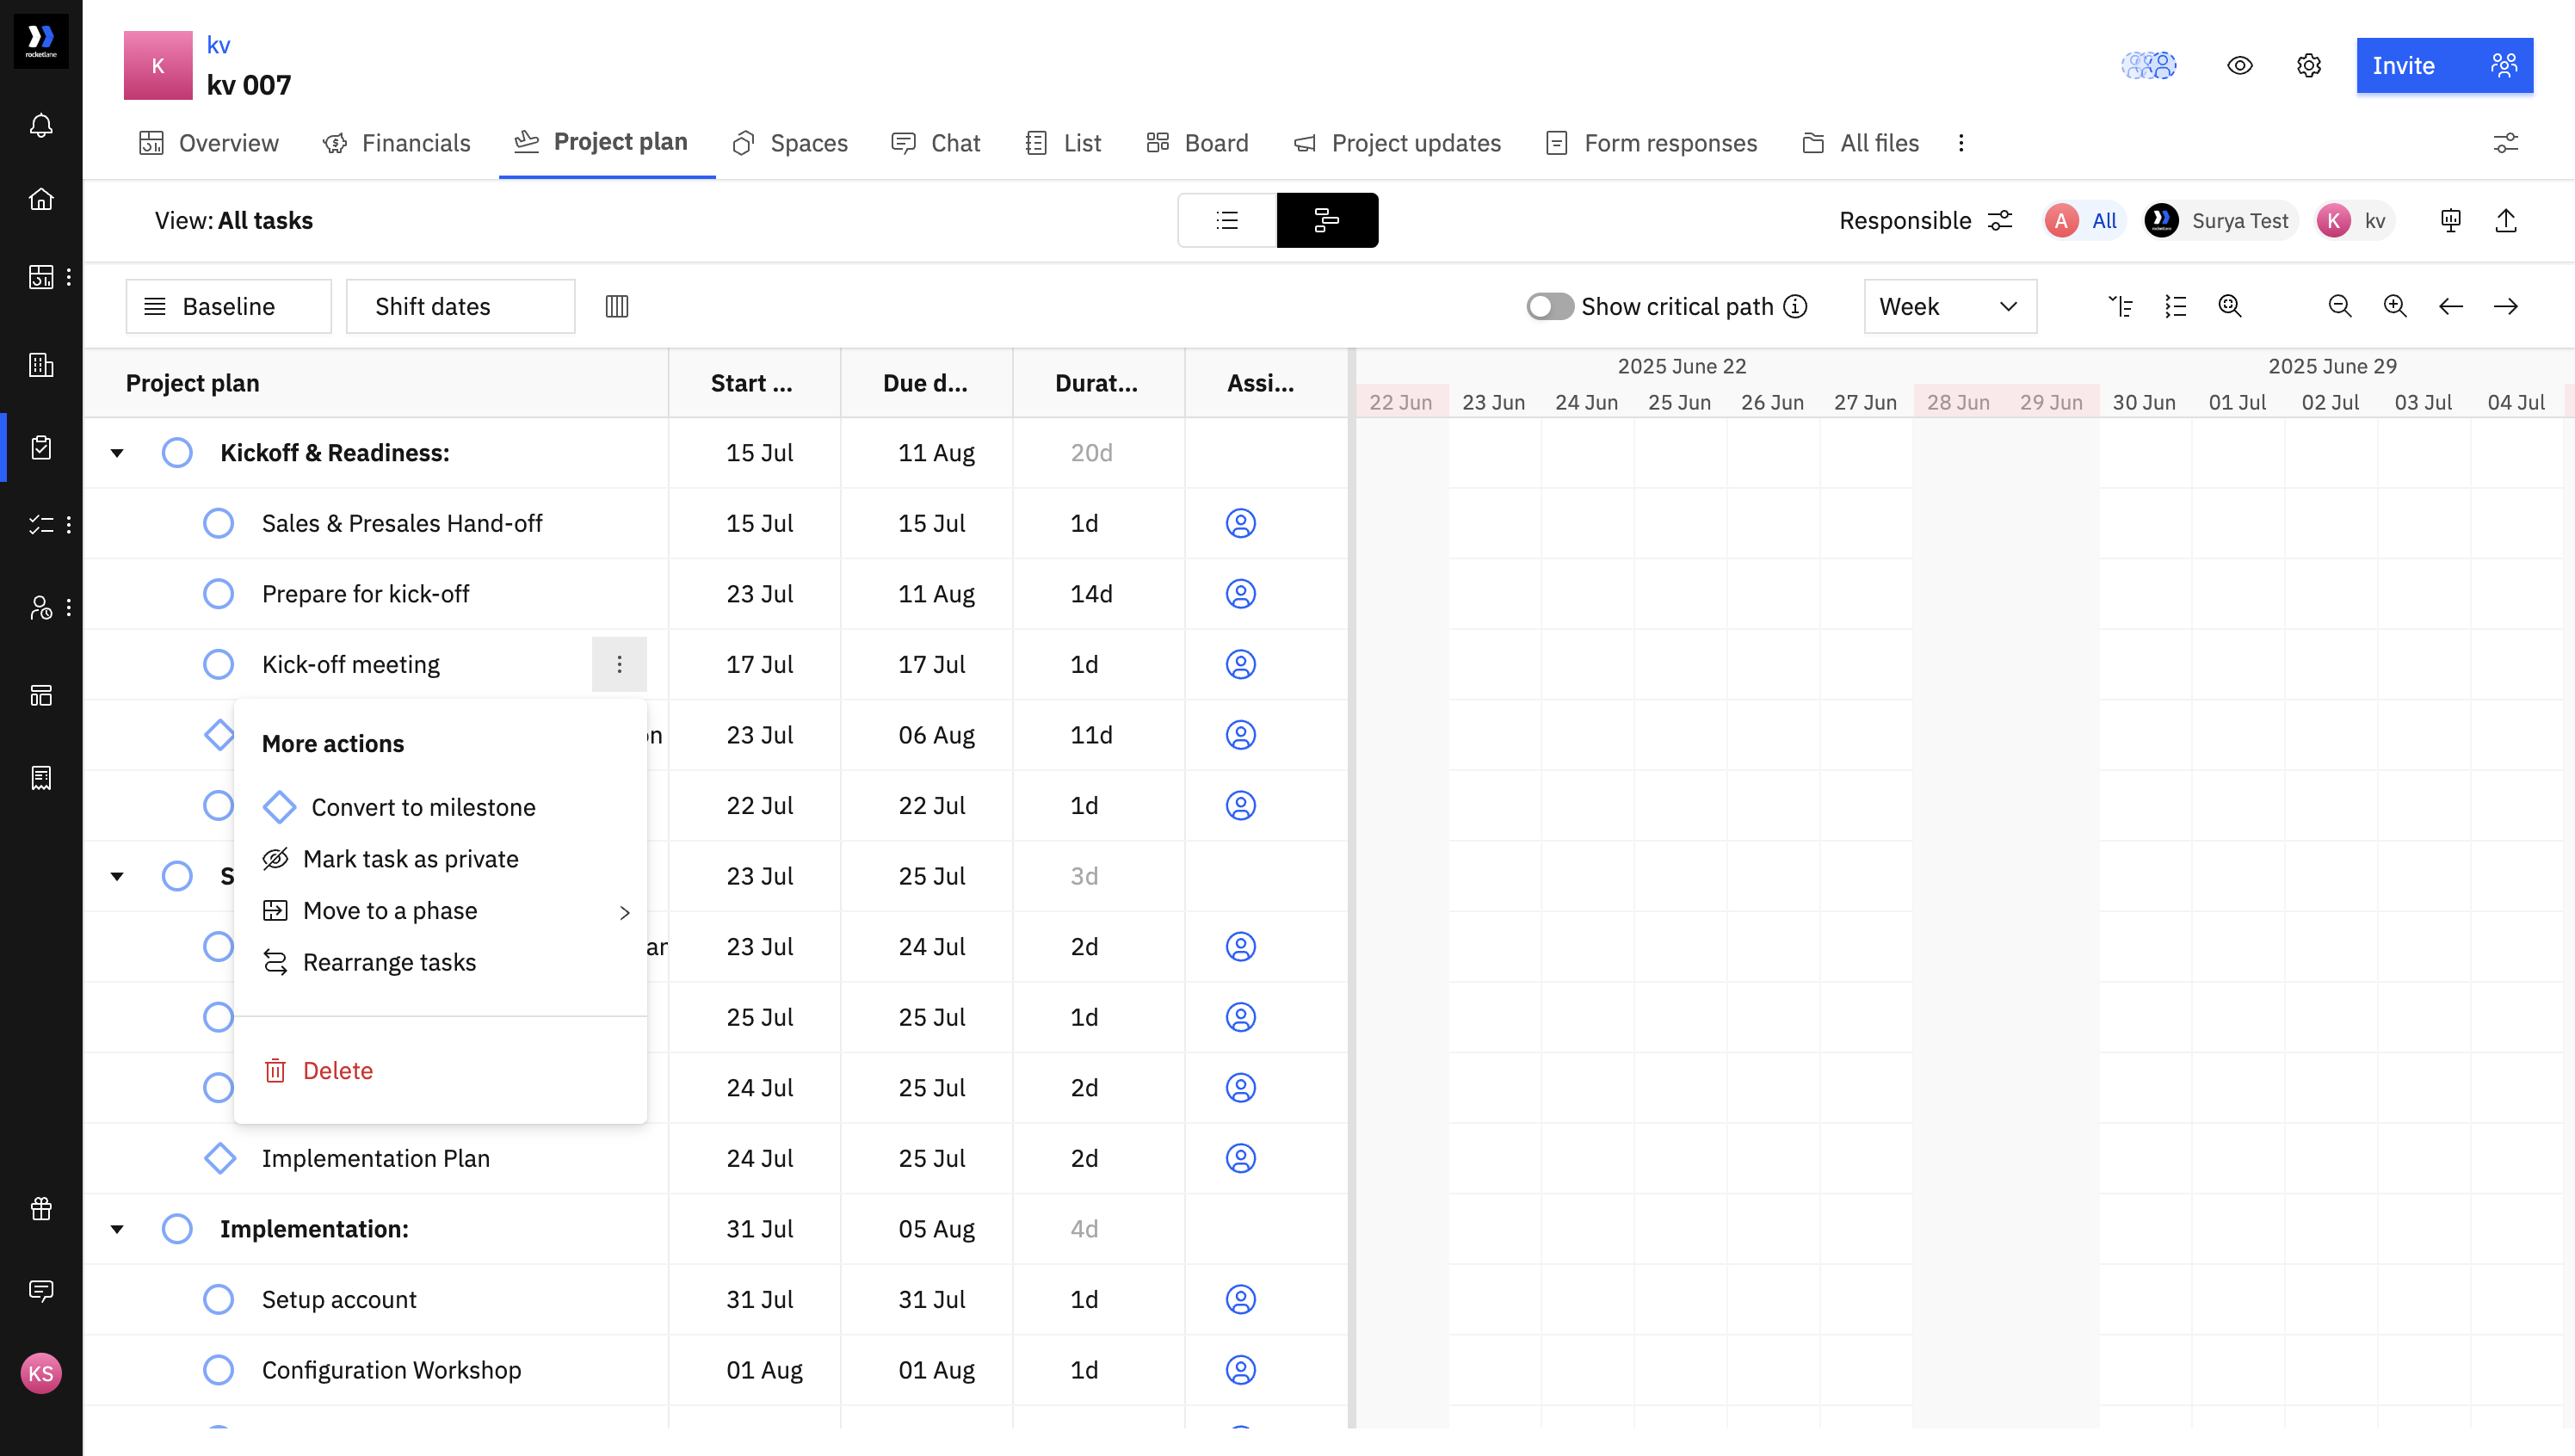Select Convert to milestone menu option
The height and width of the screenshot is (1456, 2575).
pos(422,807)
